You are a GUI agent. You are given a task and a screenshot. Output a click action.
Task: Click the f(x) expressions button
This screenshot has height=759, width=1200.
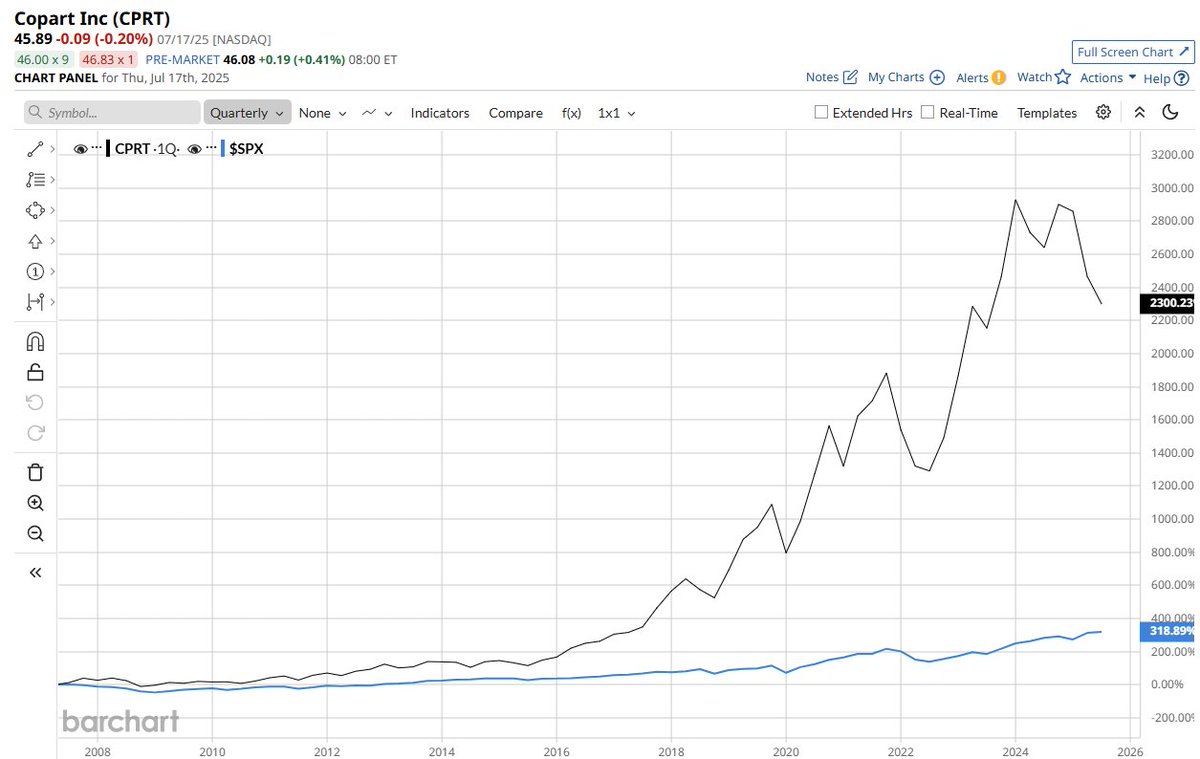(x=571, y=113)
